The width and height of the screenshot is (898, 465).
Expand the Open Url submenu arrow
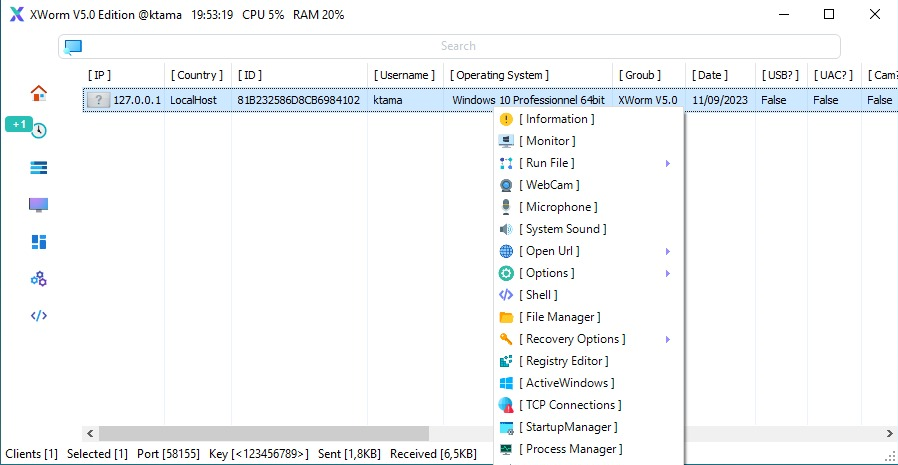coord(668,251)
